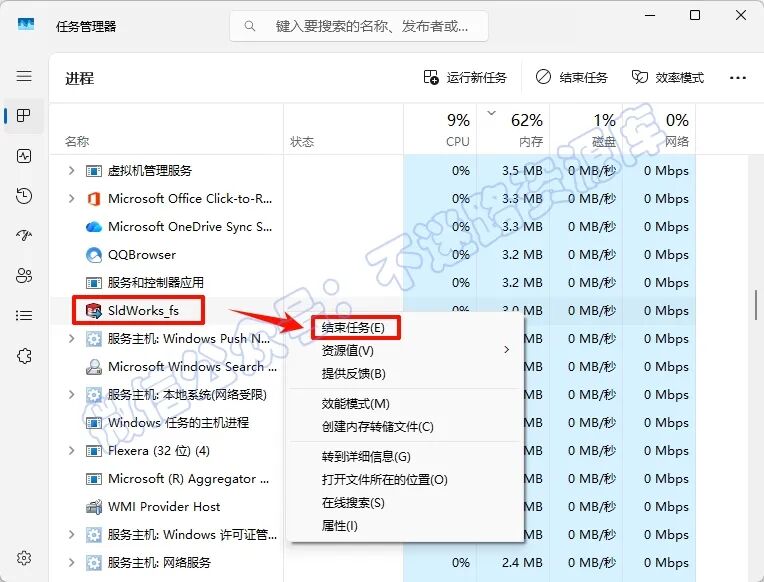Open the 资源值(V) submenu arrow

(x=507, y=349)
